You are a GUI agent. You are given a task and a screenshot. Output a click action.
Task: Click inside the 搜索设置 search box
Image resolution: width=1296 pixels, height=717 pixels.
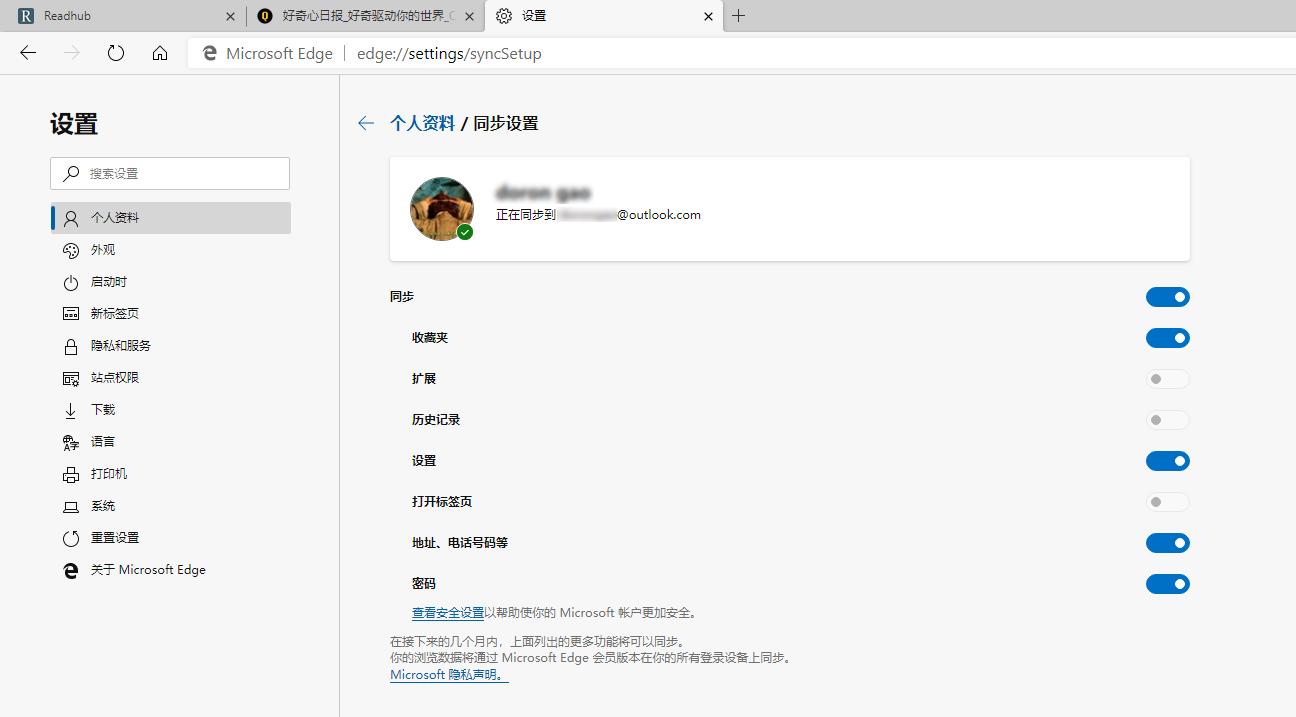point(170,173)
